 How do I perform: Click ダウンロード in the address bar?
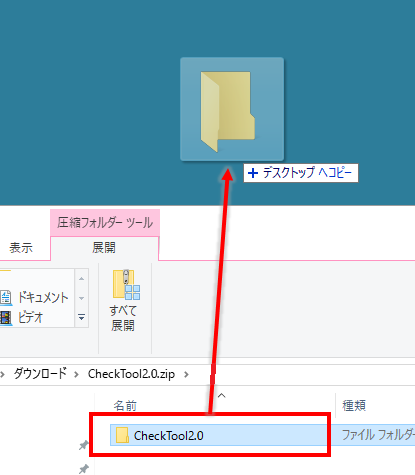(x=40, y=374)
